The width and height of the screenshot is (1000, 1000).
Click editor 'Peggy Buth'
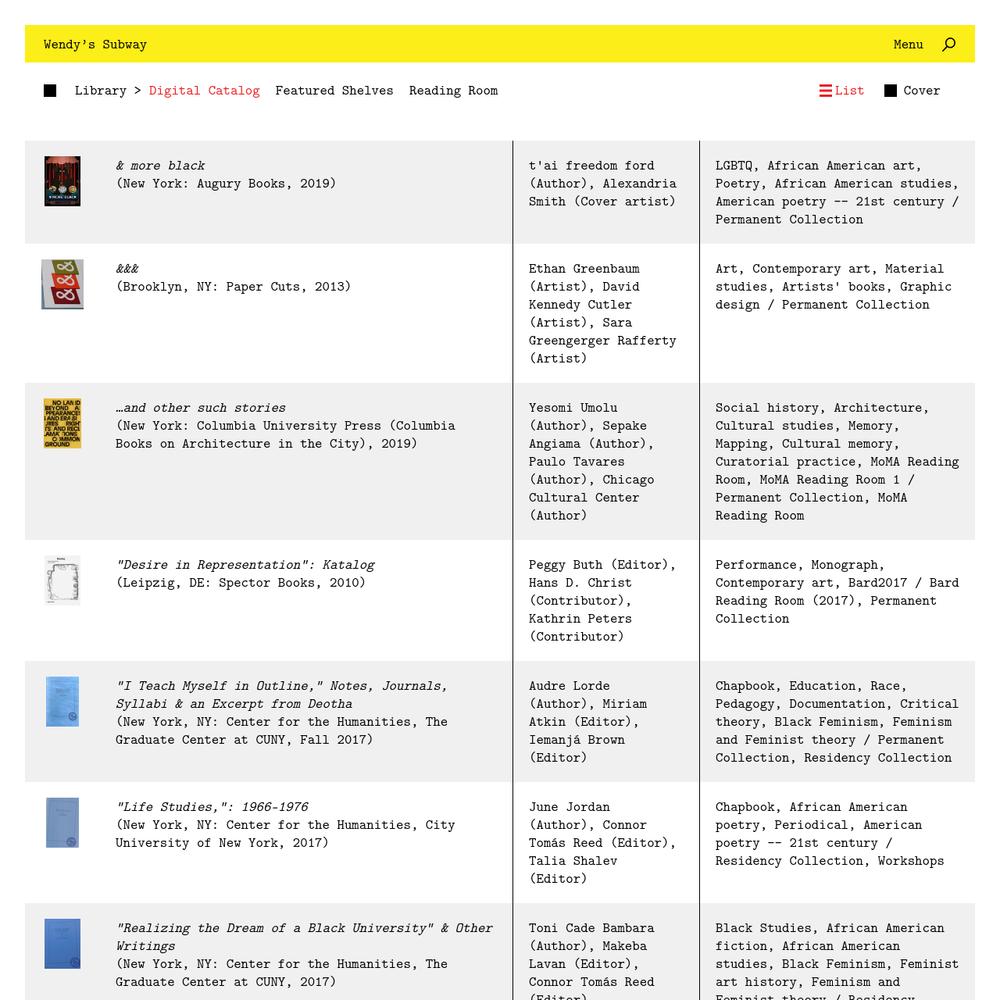[565, 564]
